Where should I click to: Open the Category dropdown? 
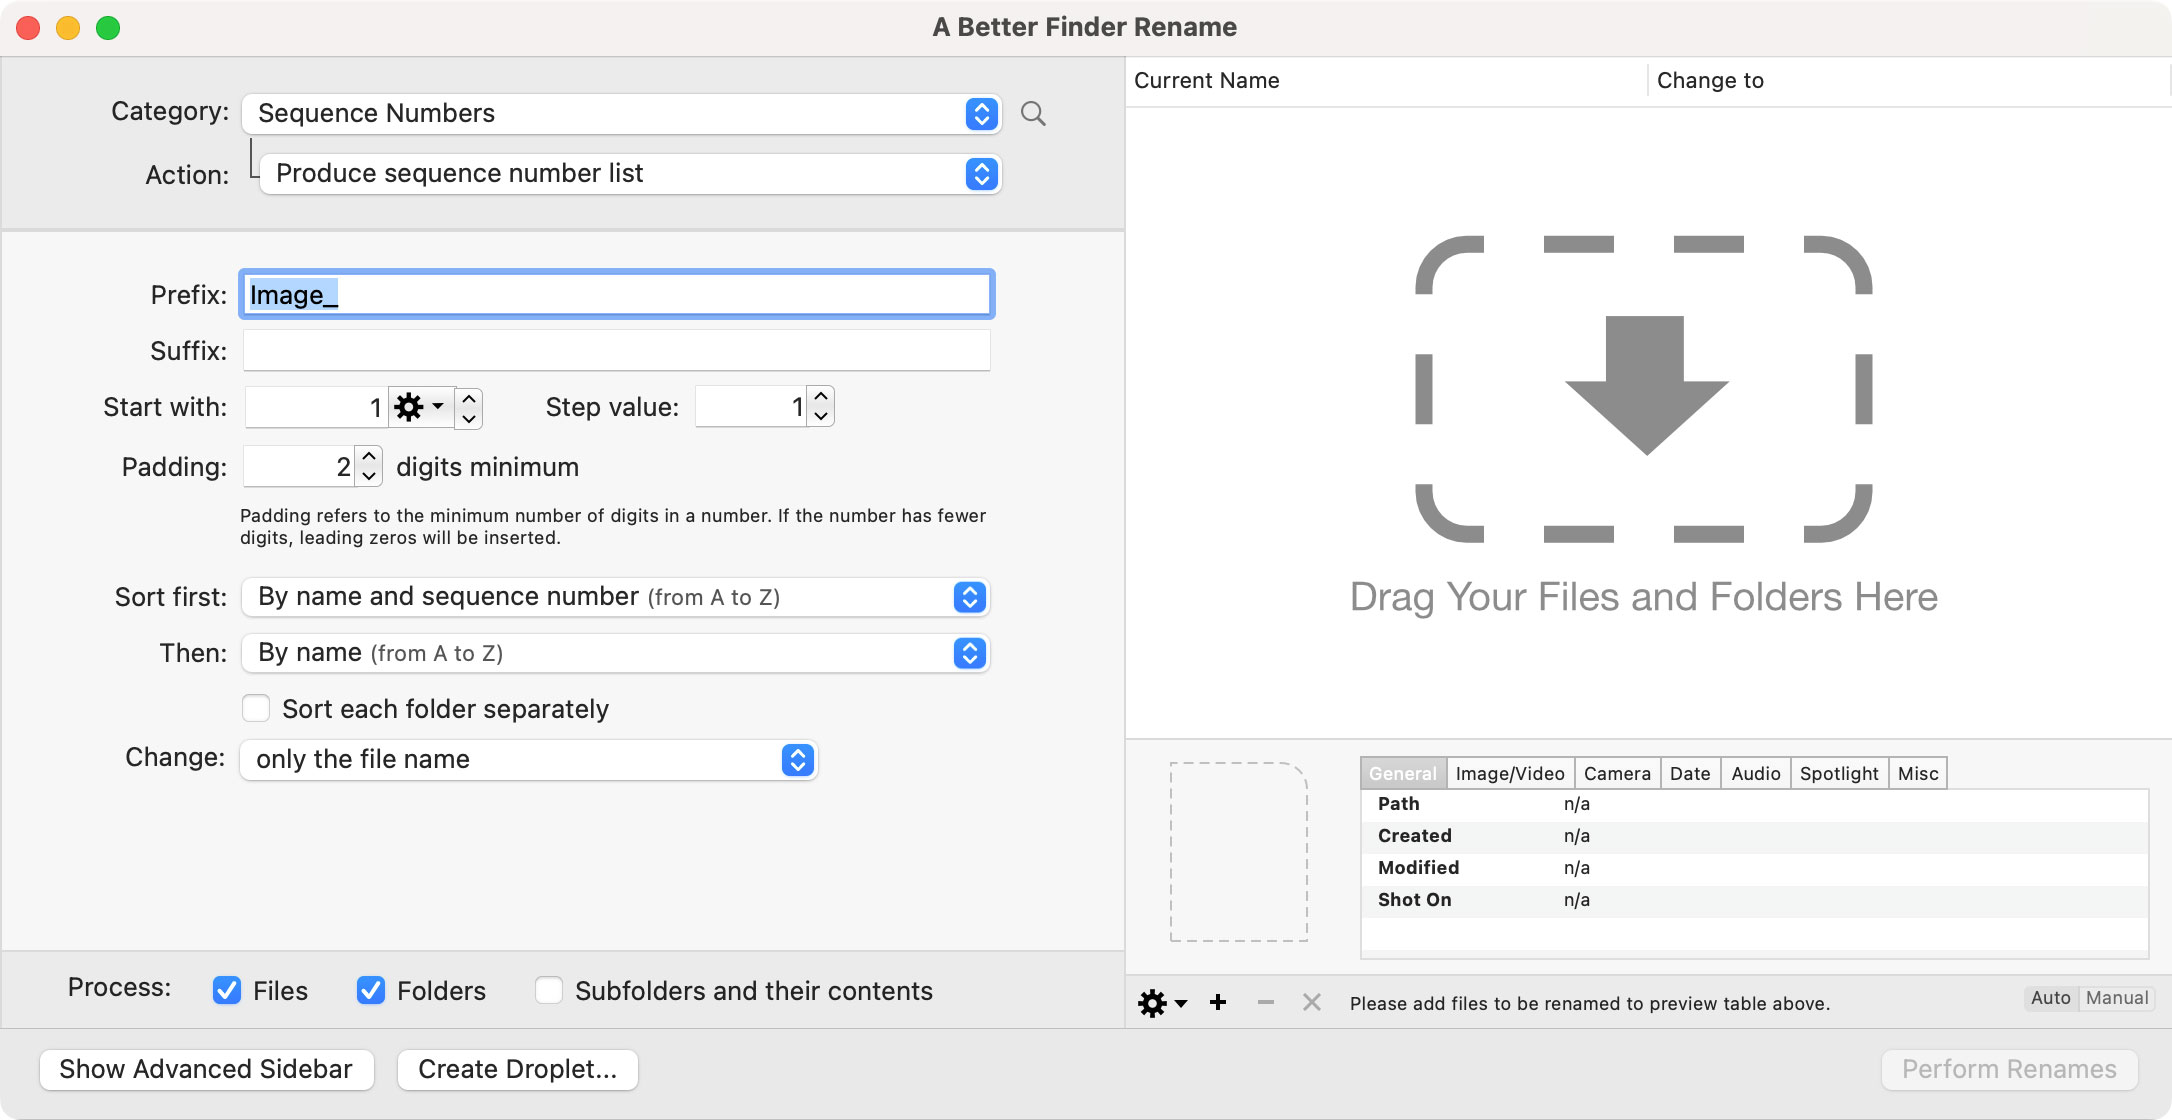tap(621, 114)
